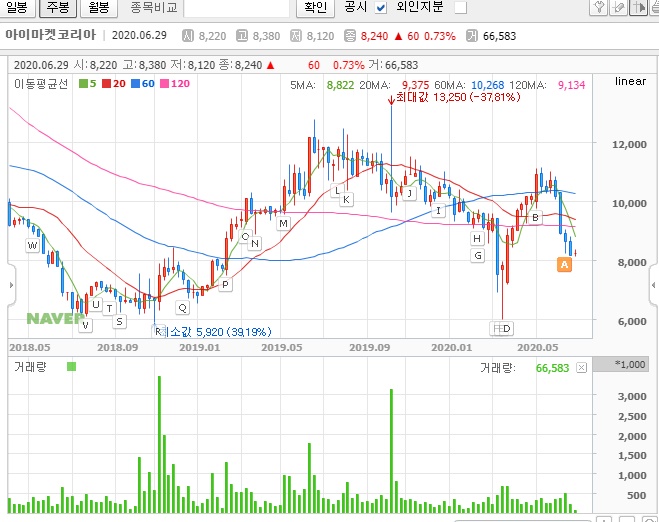Click the 아이마켓코리아 stock name
Screen dimensions: 659x522
pyautogui.click(x=51, y=35)
